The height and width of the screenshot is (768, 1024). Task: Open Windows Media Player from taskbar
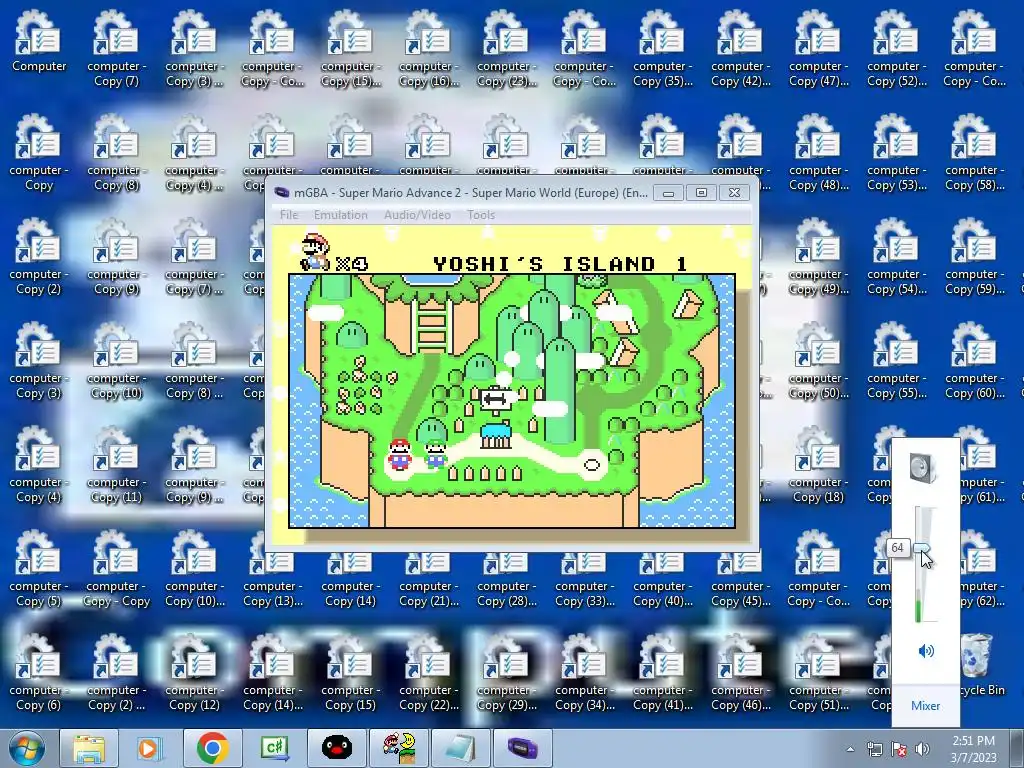tap(149, 748)
